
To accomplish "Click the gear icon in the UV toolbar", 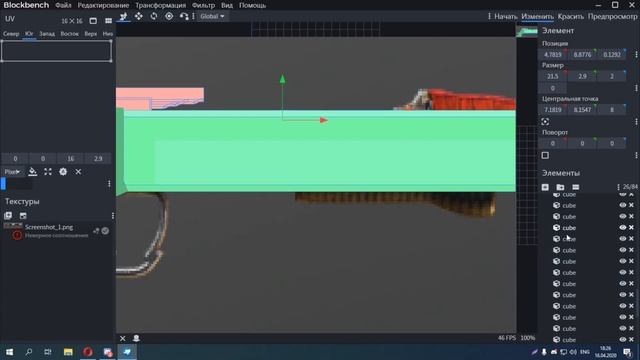I will (63, 172).
